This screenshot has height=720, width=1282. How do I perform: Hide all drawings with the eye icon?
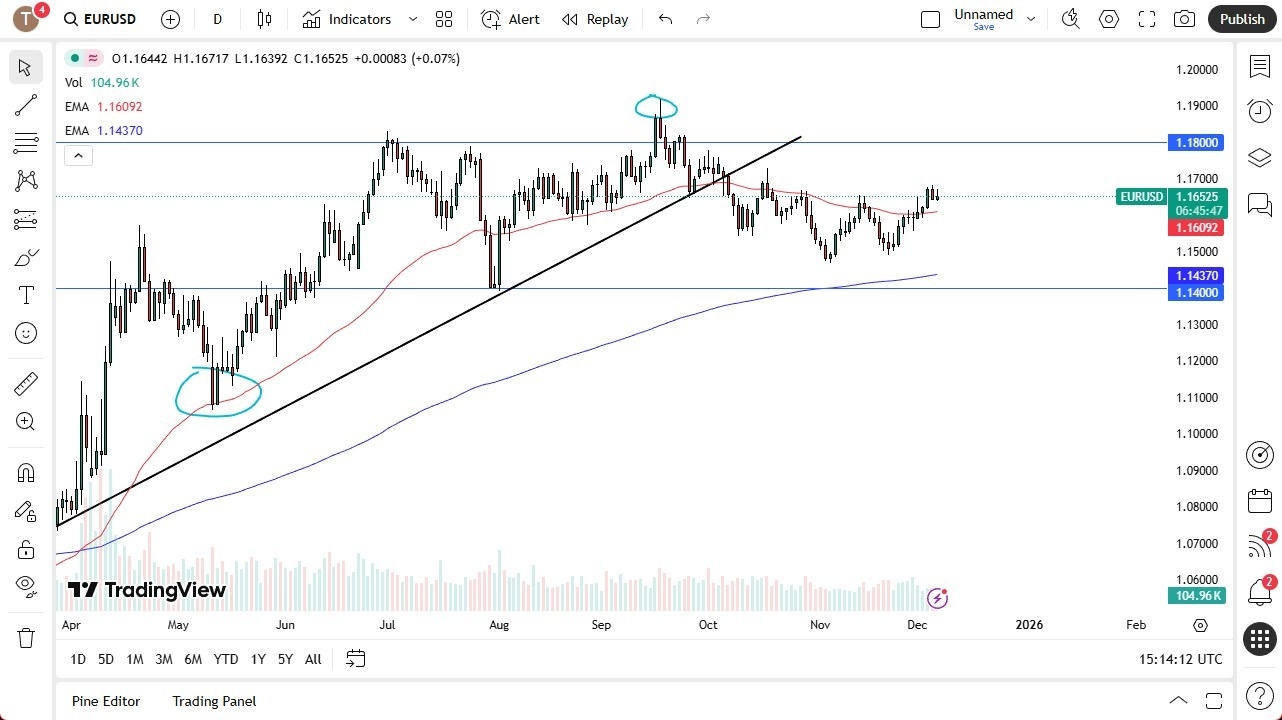click(x=25, y=586)
